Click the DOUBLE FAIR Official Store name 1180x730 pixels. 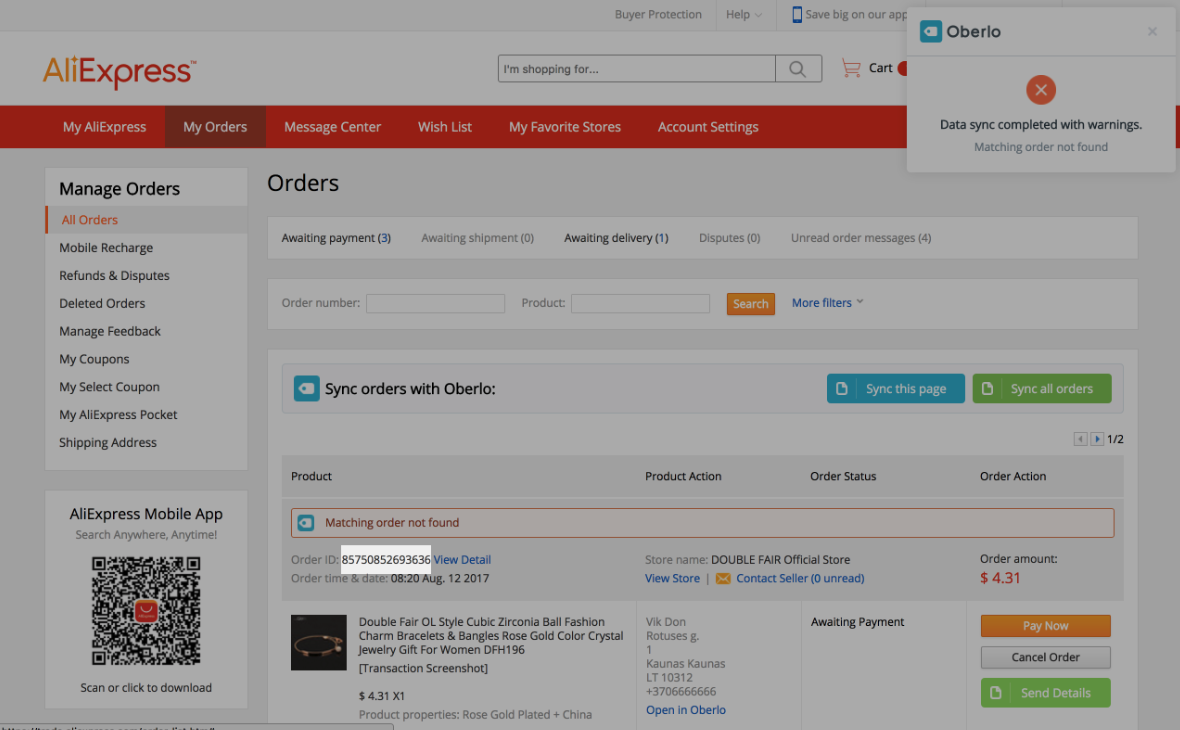pos(780,560)
